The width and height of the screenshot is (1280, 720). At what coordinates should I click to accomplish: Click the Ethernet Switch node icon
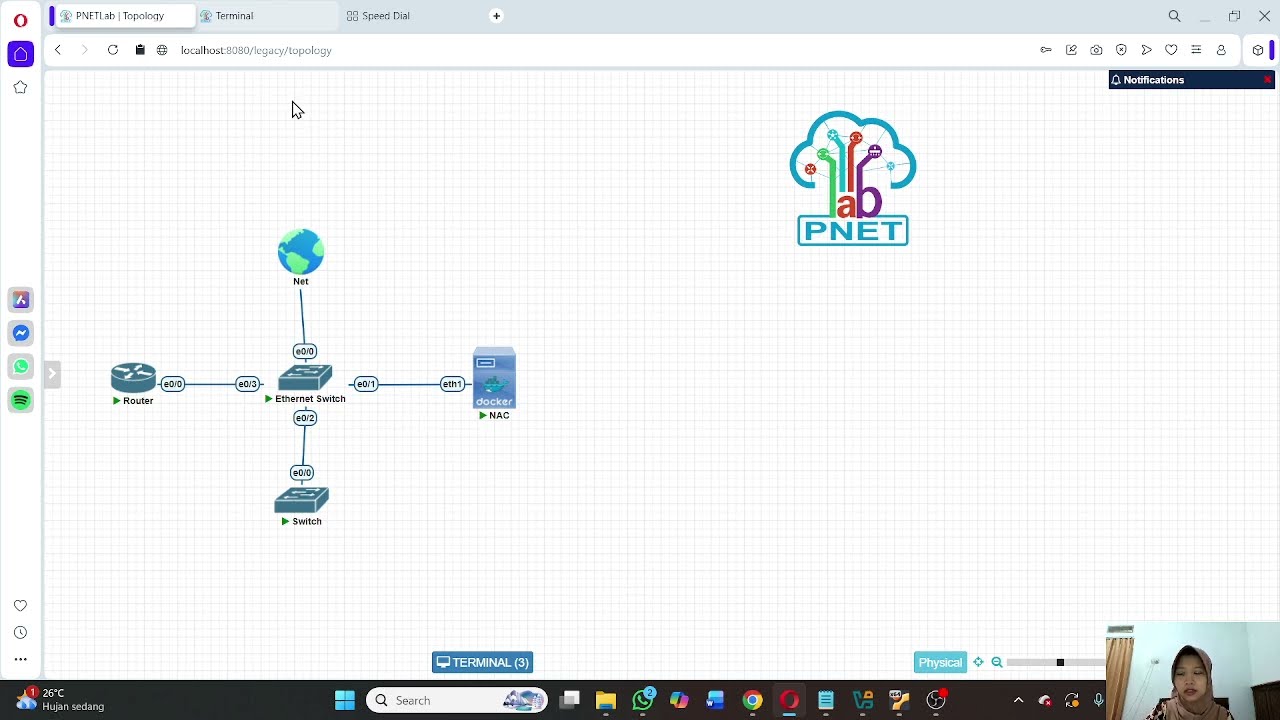point(305,378)
